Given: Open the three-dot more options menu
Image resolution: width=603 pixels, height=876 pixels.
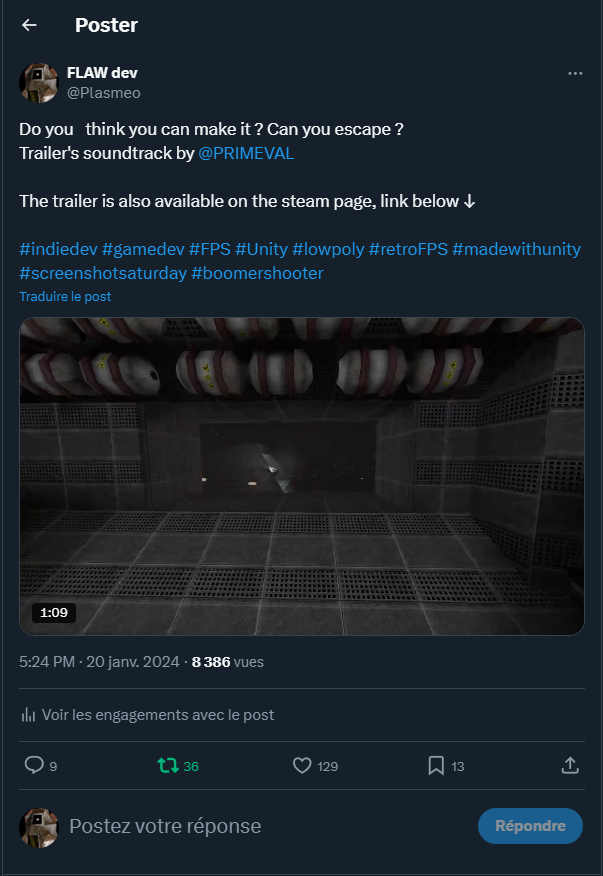Looking at the screenshot, I should click(x=574, y=74).
